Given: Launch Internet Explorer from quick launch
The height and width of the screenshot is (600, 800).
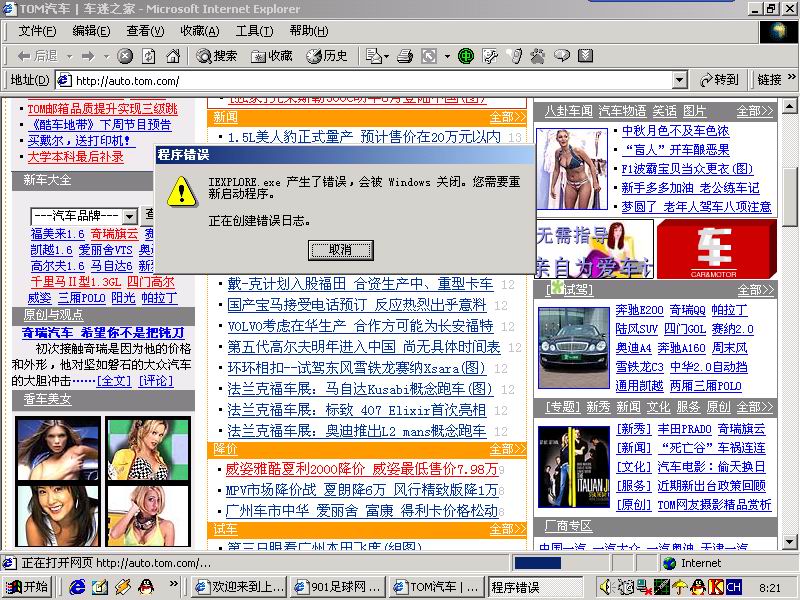Looking at the screenshot, I should point(77,587).
